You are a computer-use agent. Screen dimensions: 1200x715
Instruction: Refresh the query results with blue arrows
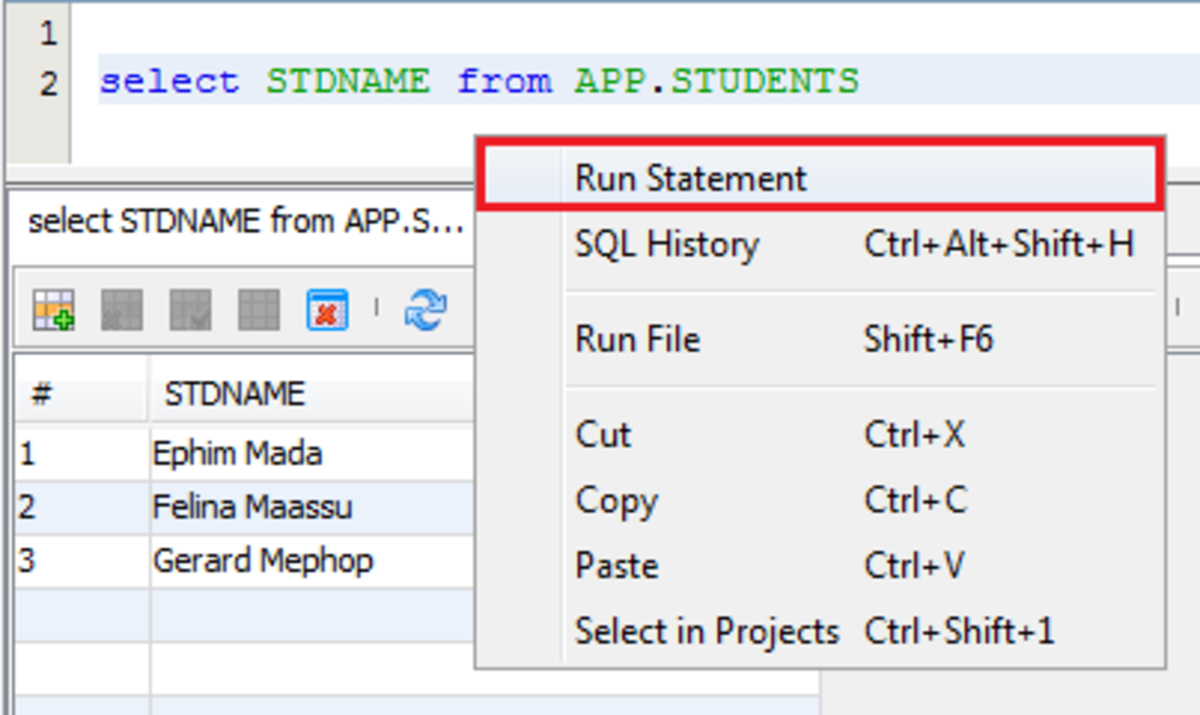pos(425,311)
